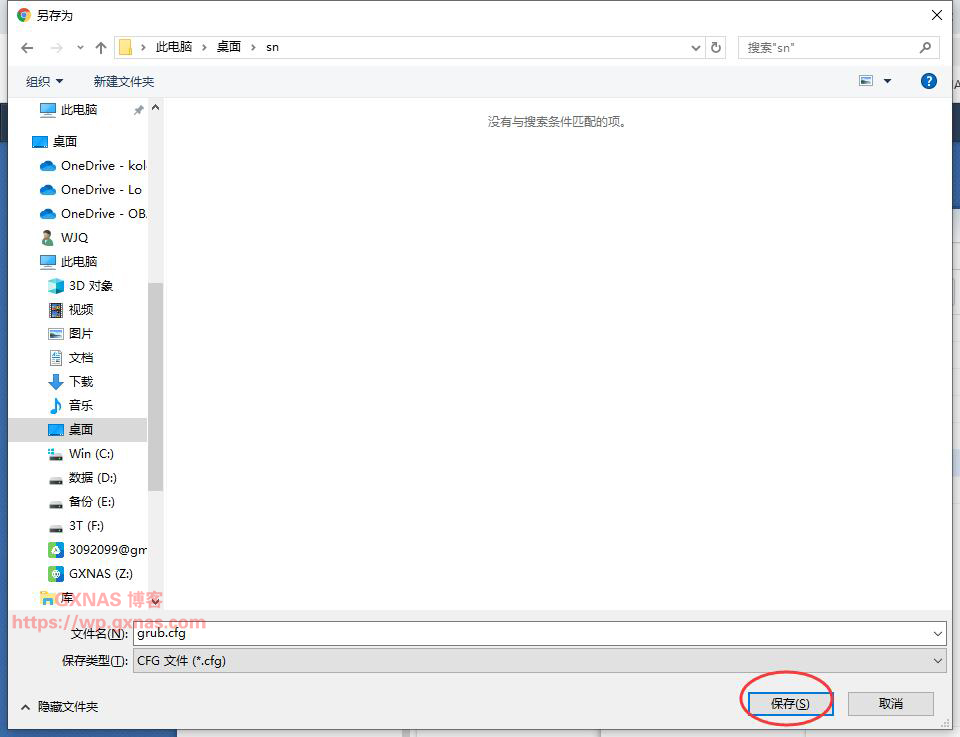The width and height of the screenshot is (960, 737).
Task: Open the 下载 downloads folder
Action: [x=80, y=381]
